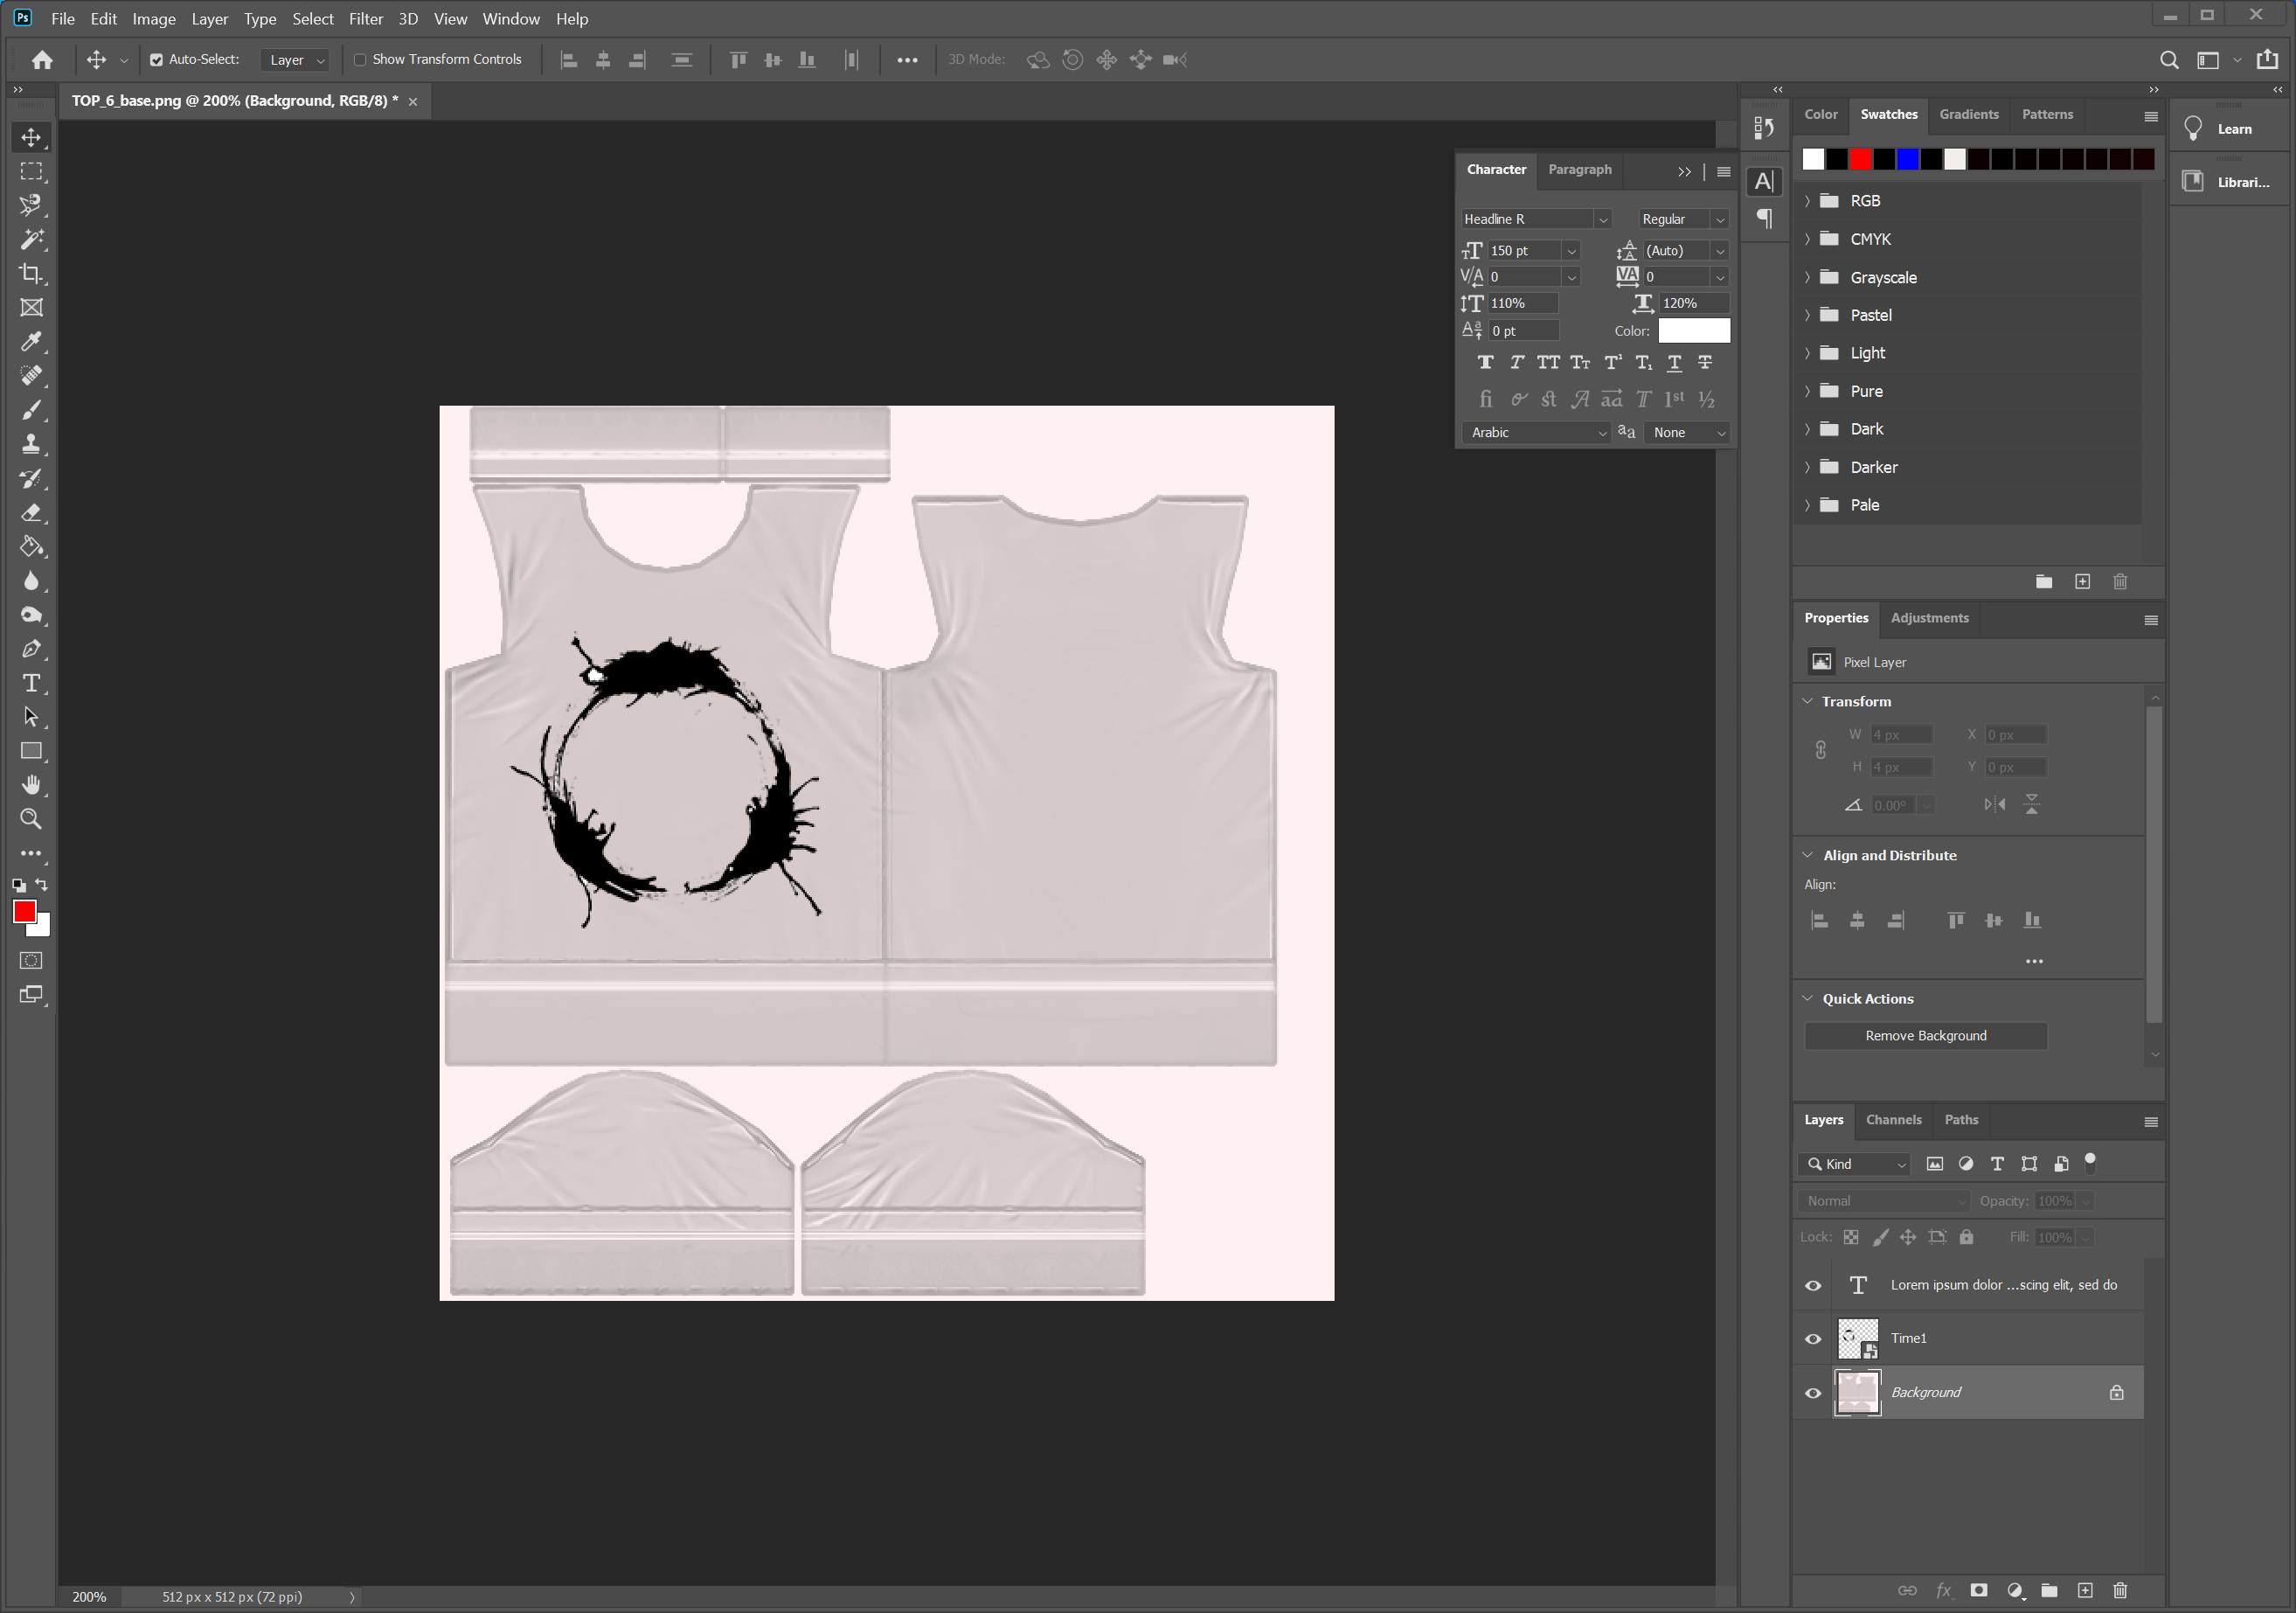Screen dimensions: 2296x1613
Task: Click the Magic Wand tool
Action: pos(31,239)
